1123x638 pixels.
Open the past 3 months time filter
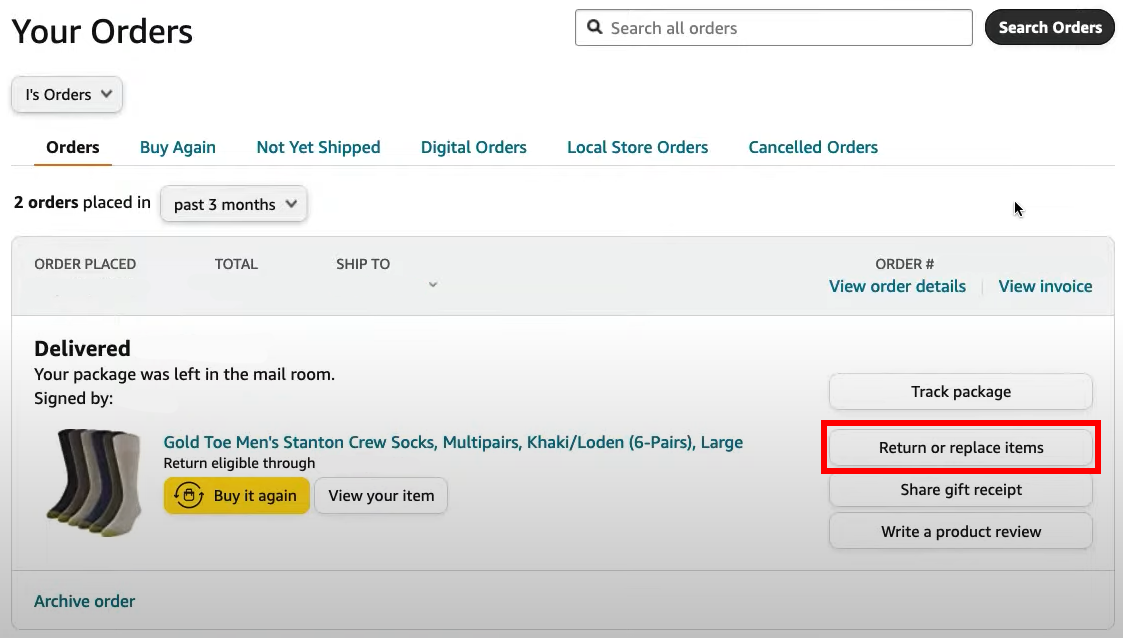[x=233, y=204]
